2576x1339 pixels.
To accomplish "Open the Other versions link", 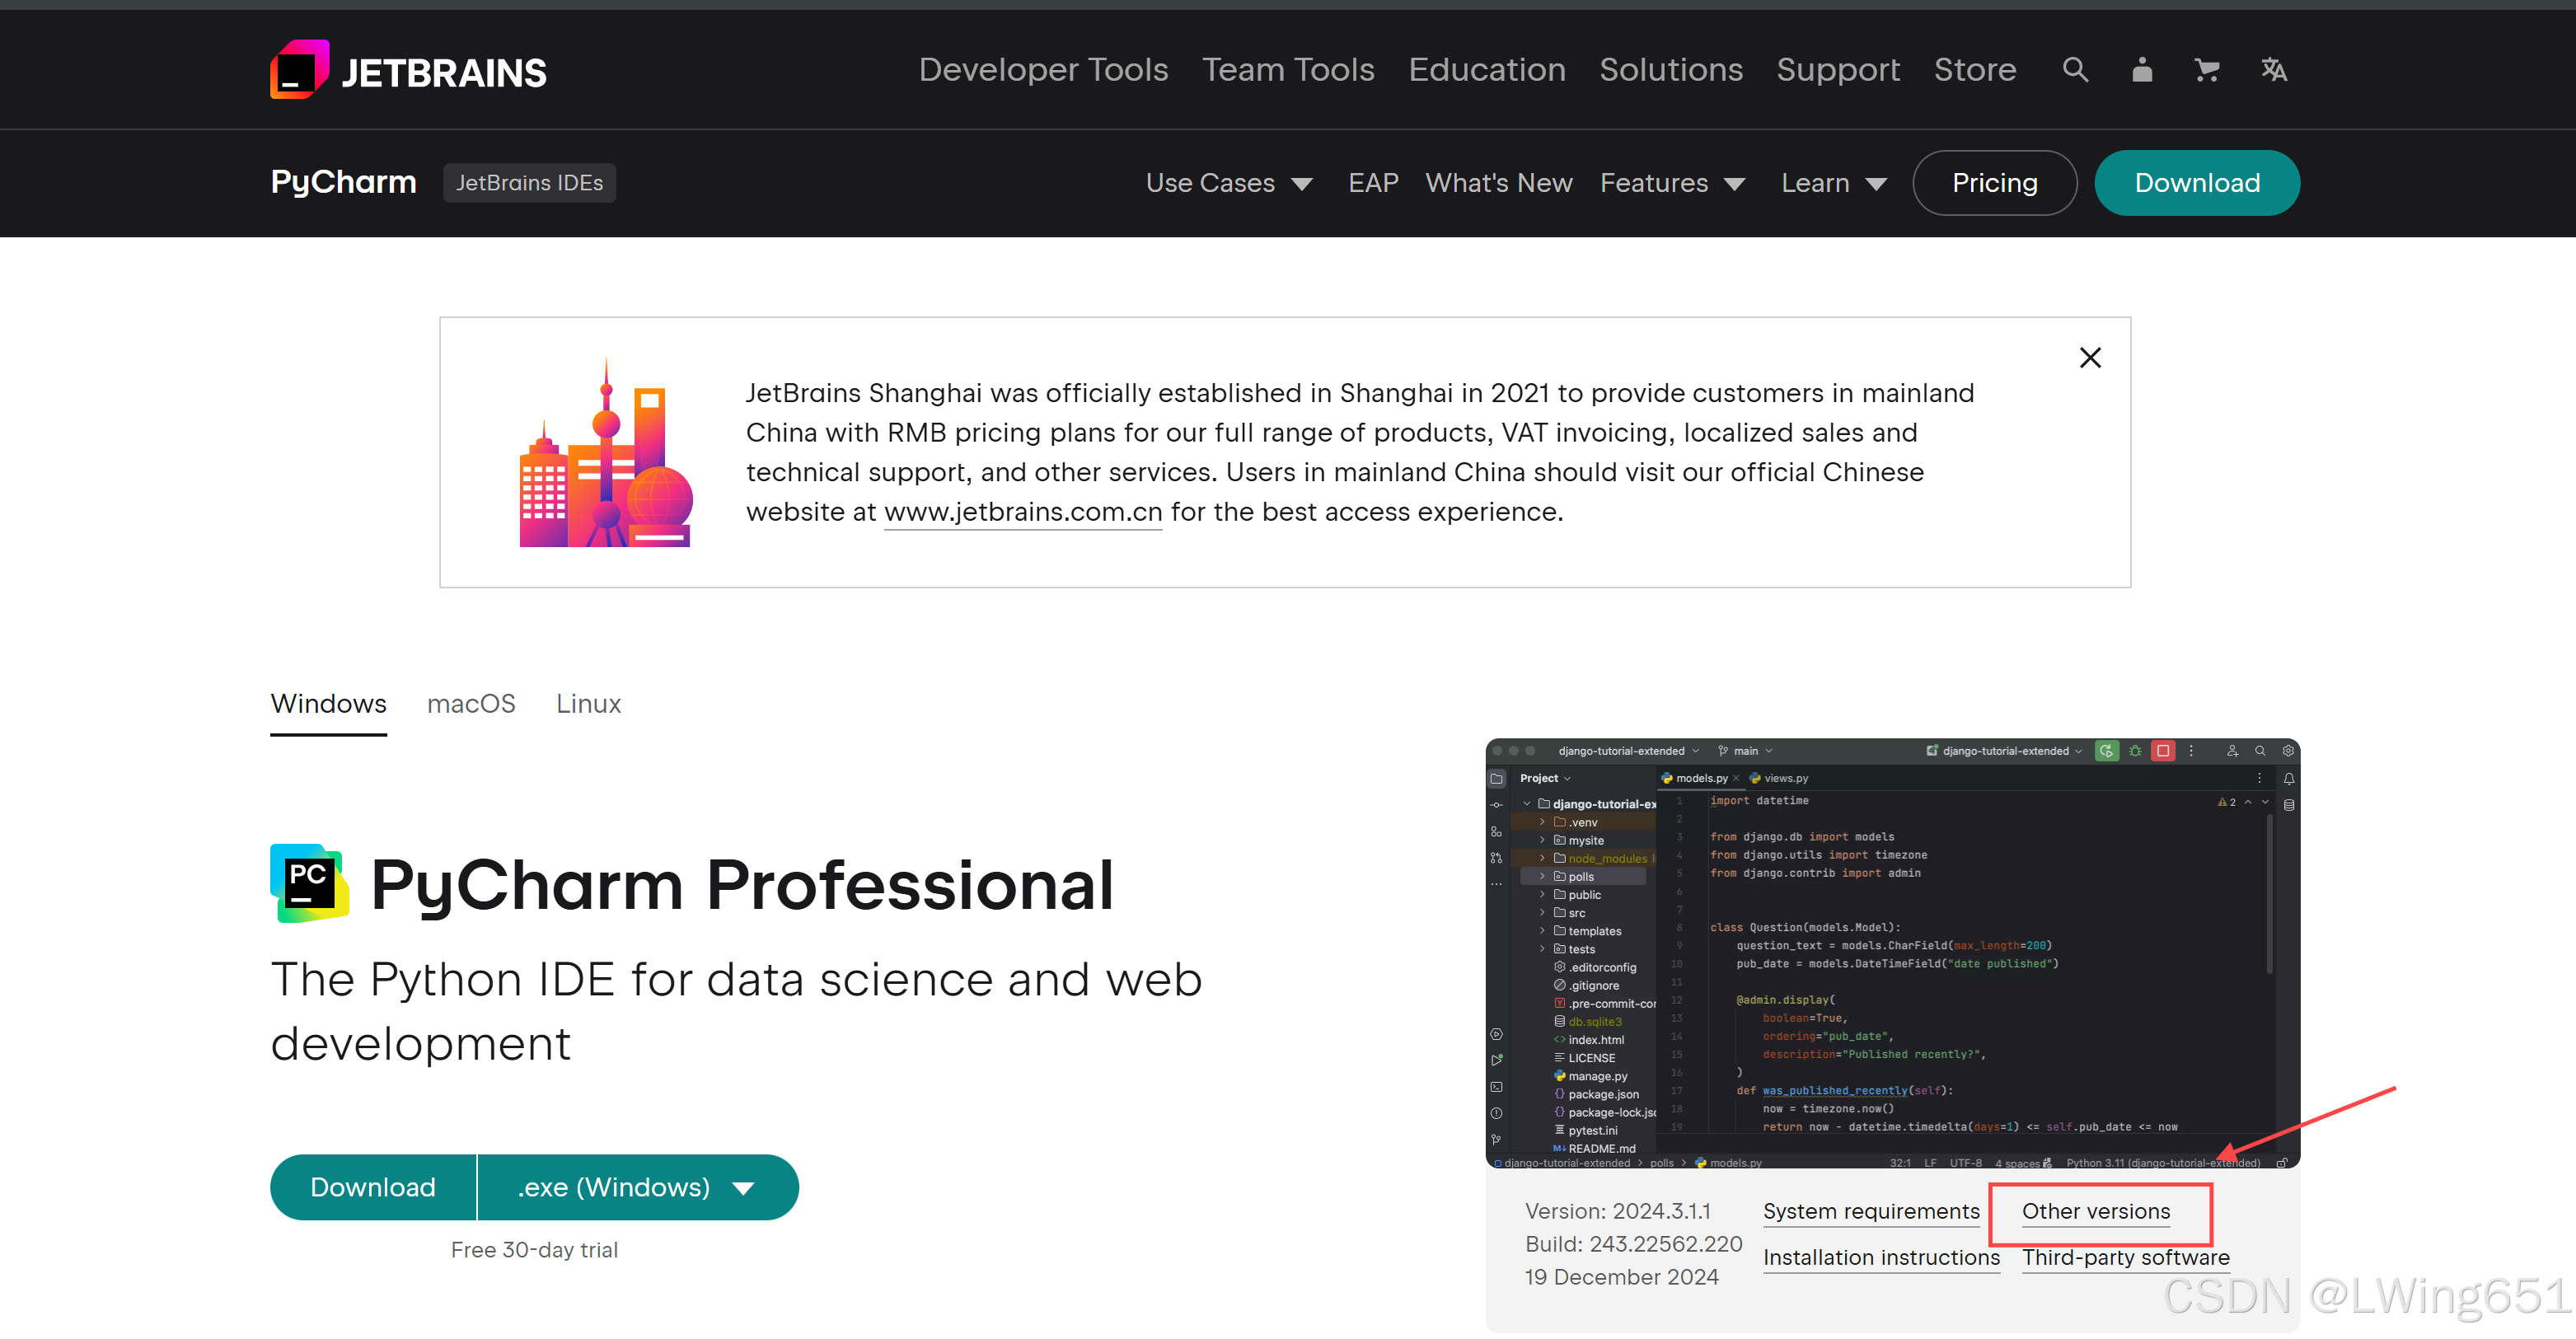I will pos(2096,1211).
